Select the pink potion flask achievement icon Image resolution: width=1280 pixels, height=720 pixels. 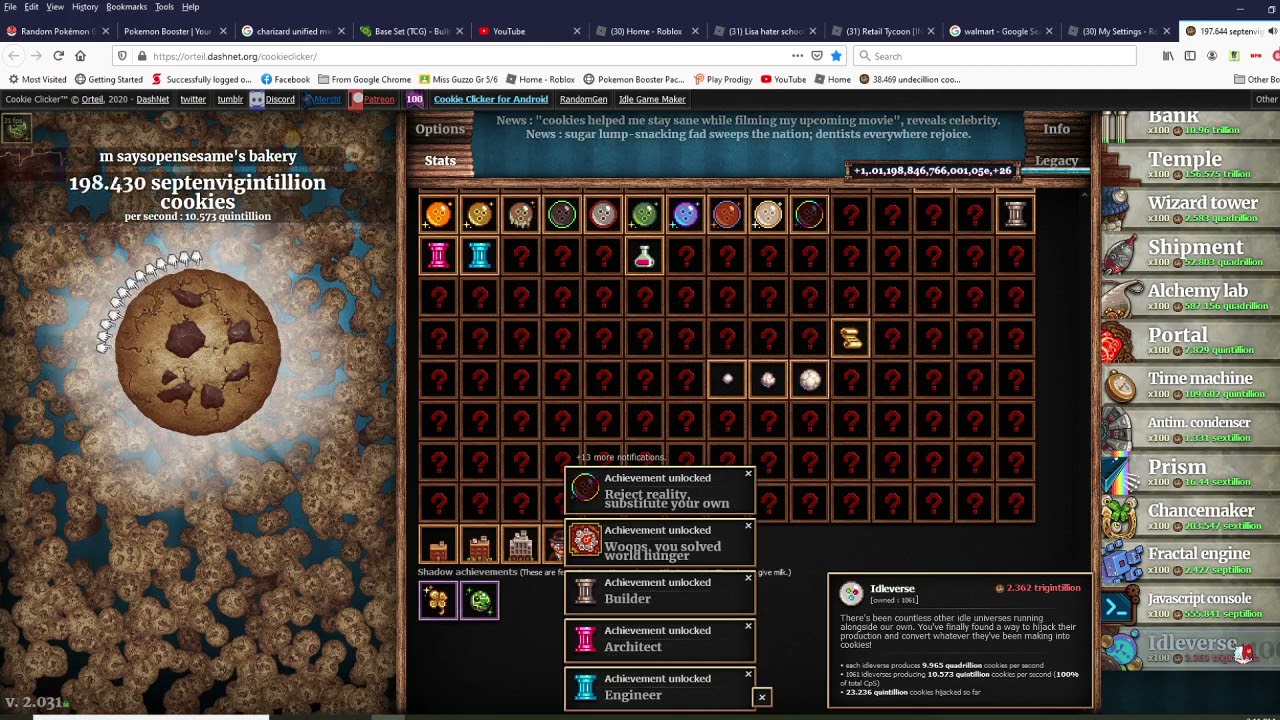pos(644,256)
